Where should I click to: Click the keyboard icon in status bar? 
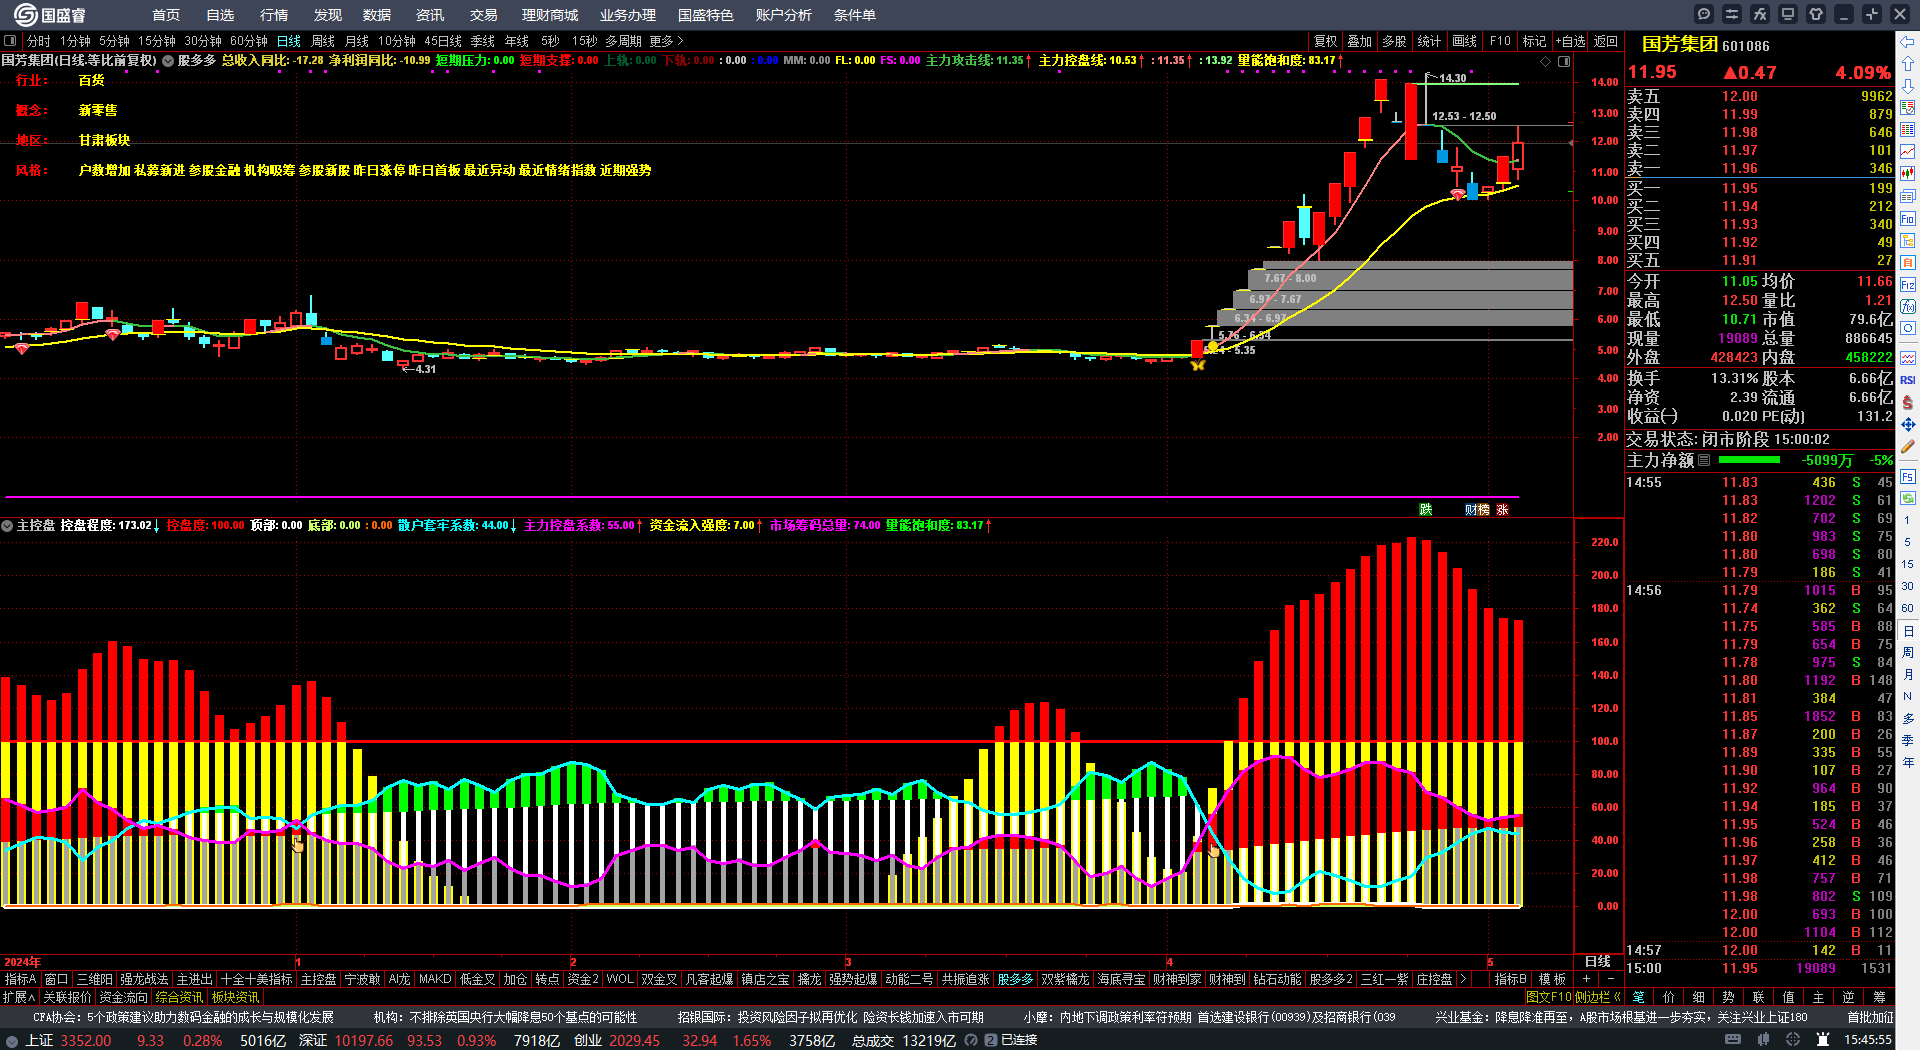(1733, 1040)
